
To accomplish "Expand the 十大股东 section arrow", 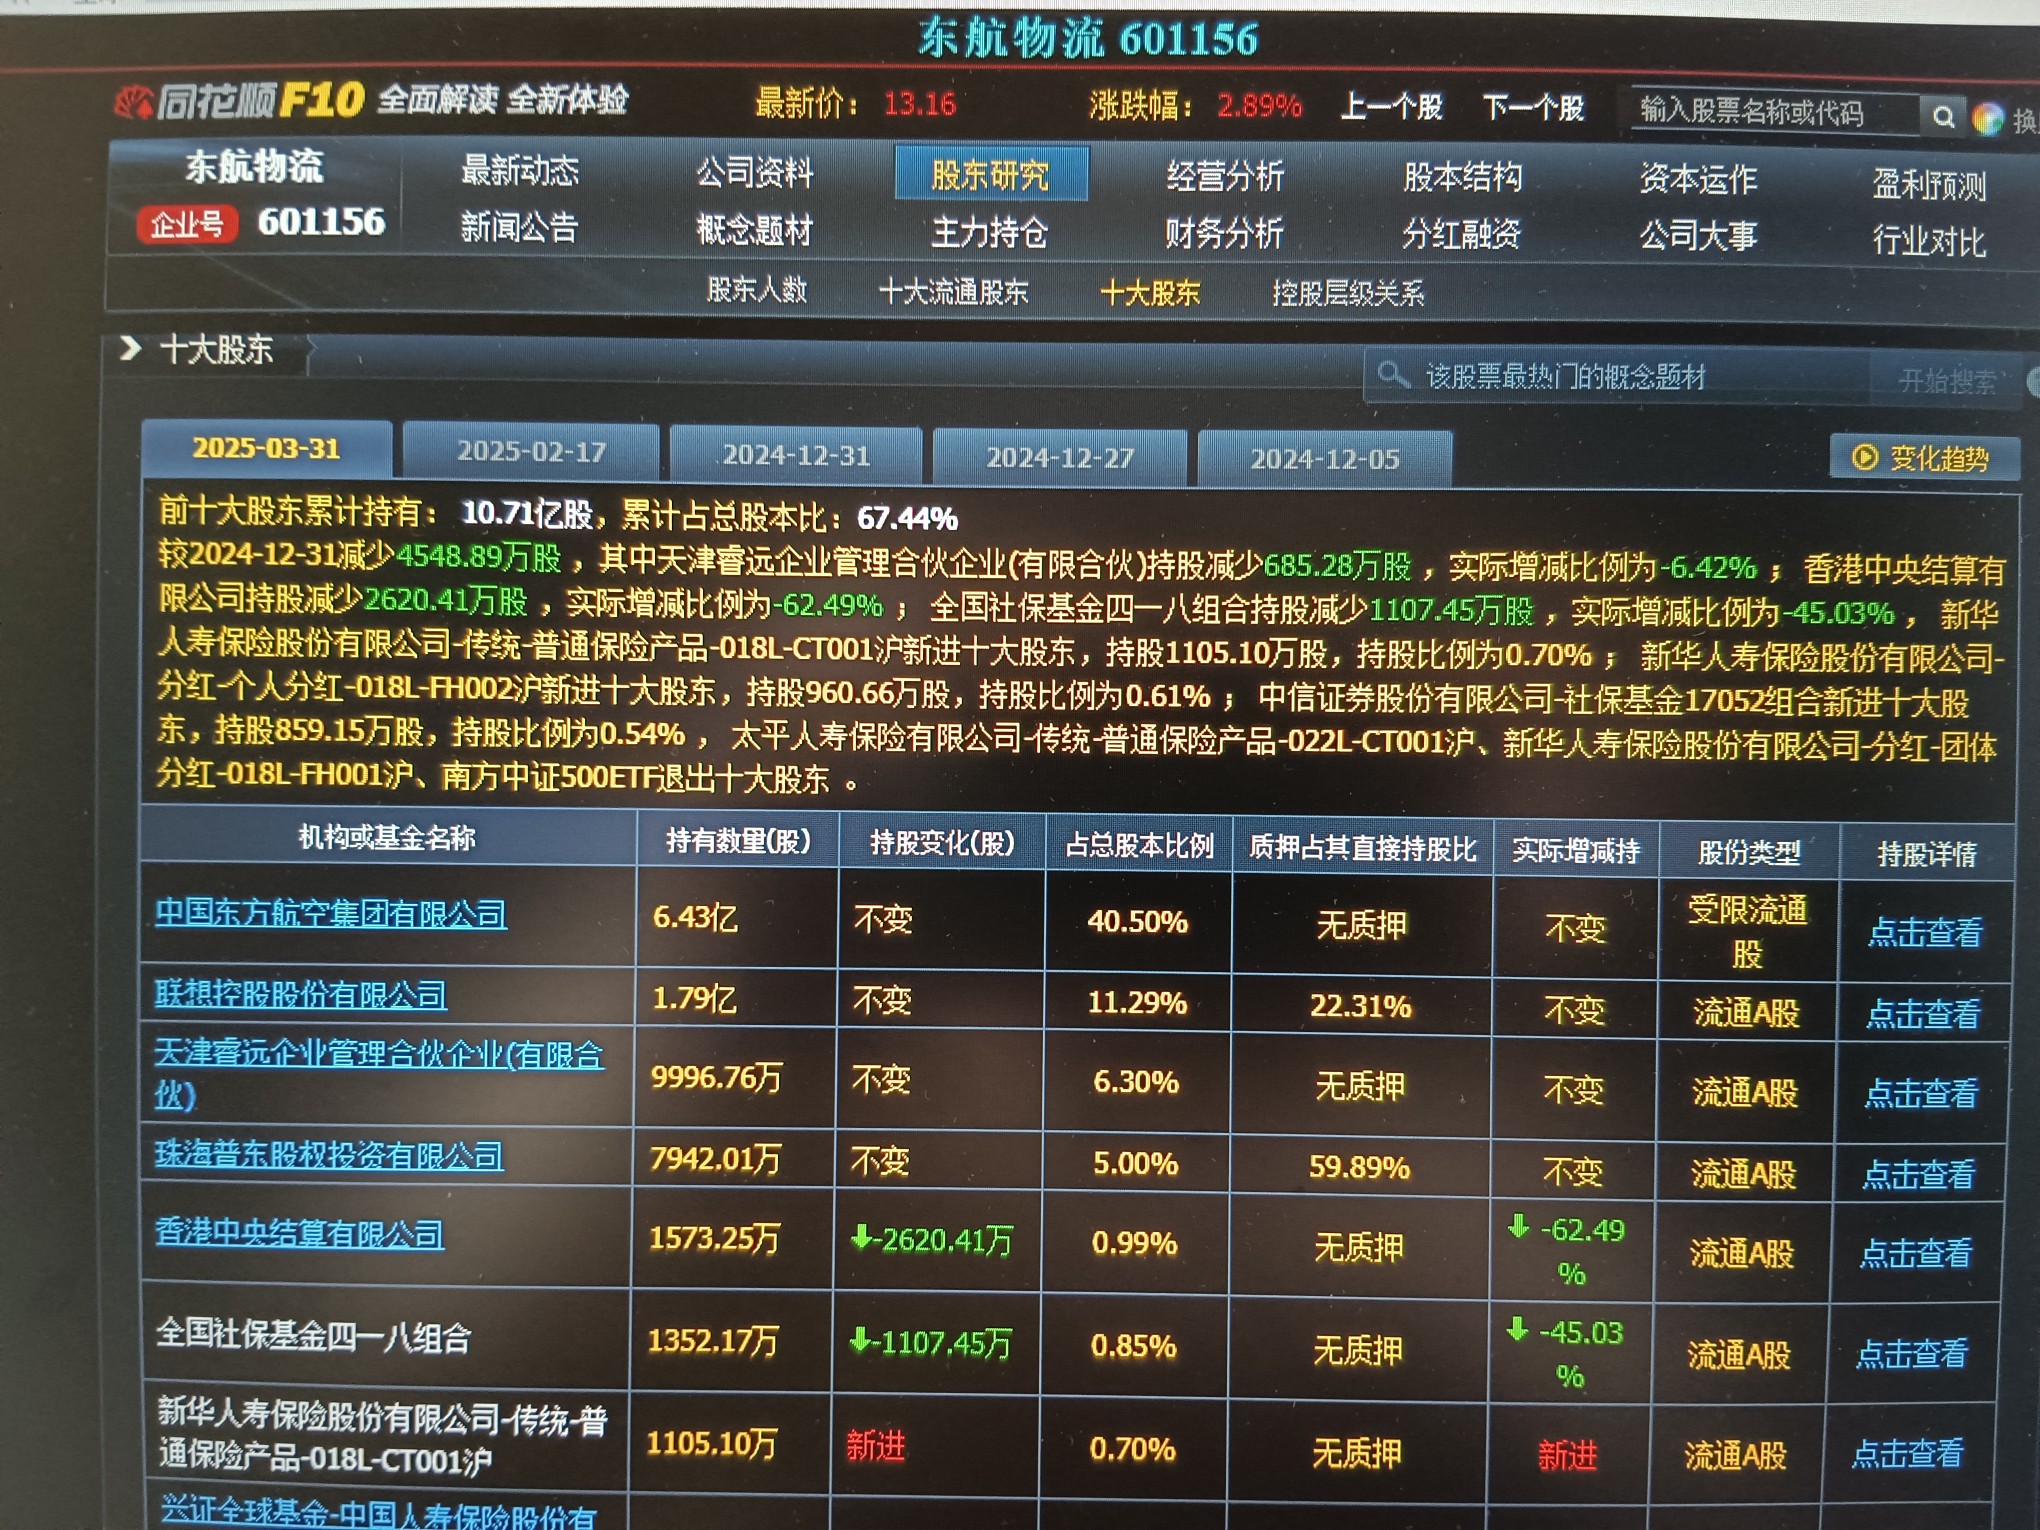I will (x=130, y=349).
